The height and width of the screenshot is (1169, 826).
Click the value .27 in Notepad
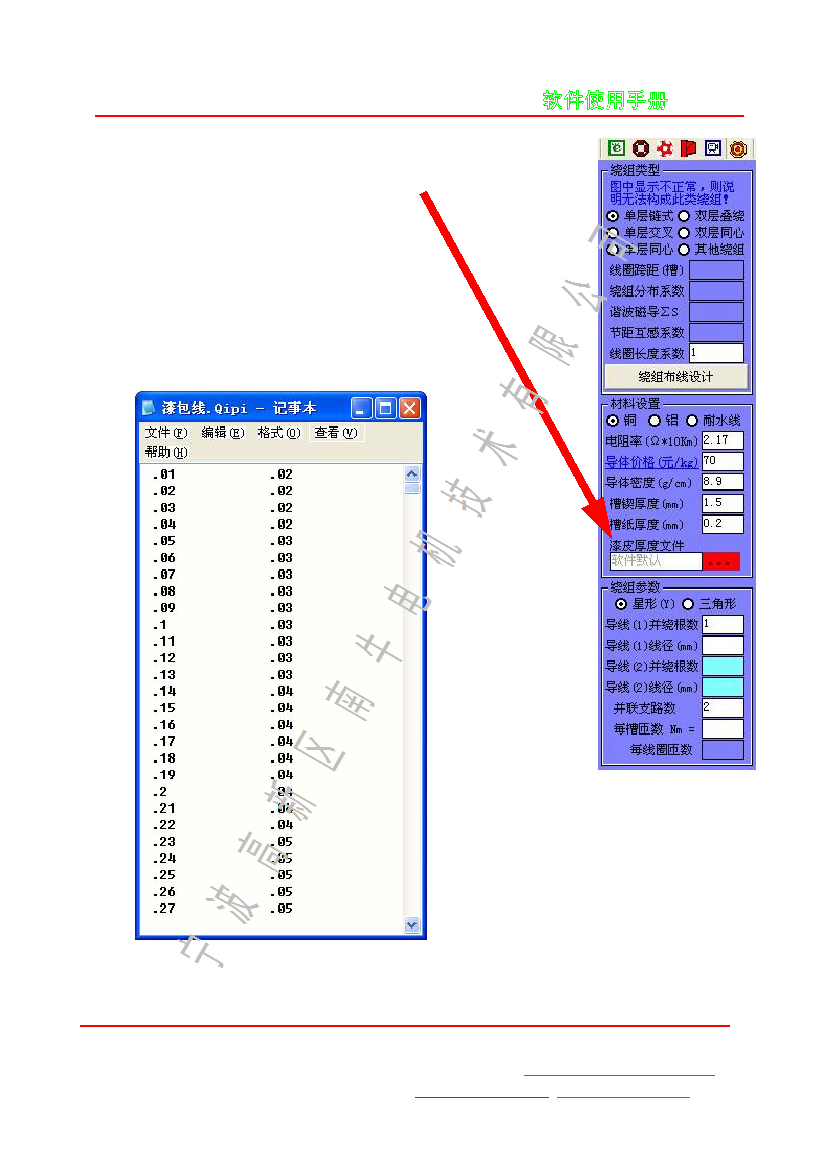click(164, 908)
